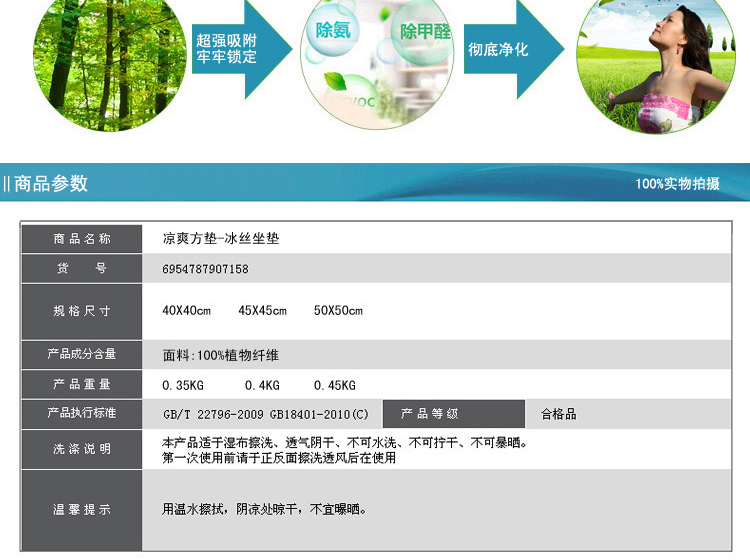Click the 商品名称 header cell

click(82, 239)
